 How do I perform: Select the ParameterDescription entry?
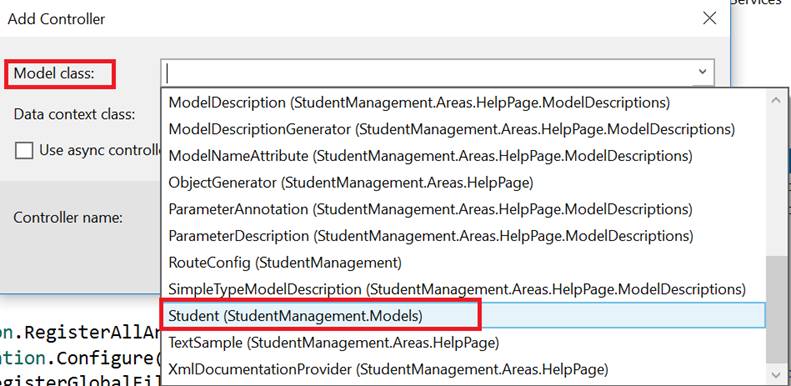point(463,236)
